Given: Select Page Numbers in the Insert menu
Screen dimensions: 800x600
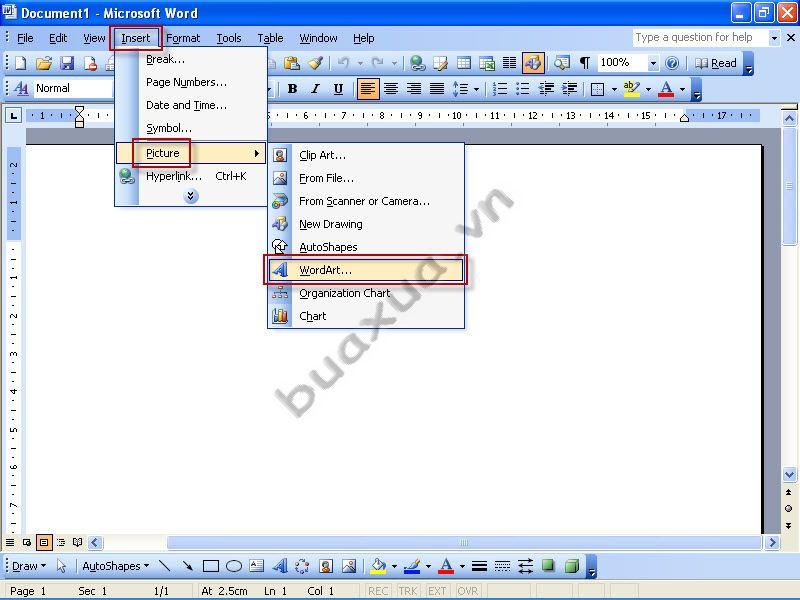Looking at the screenshot, I should pyautogui.click(x=190, y=82).
